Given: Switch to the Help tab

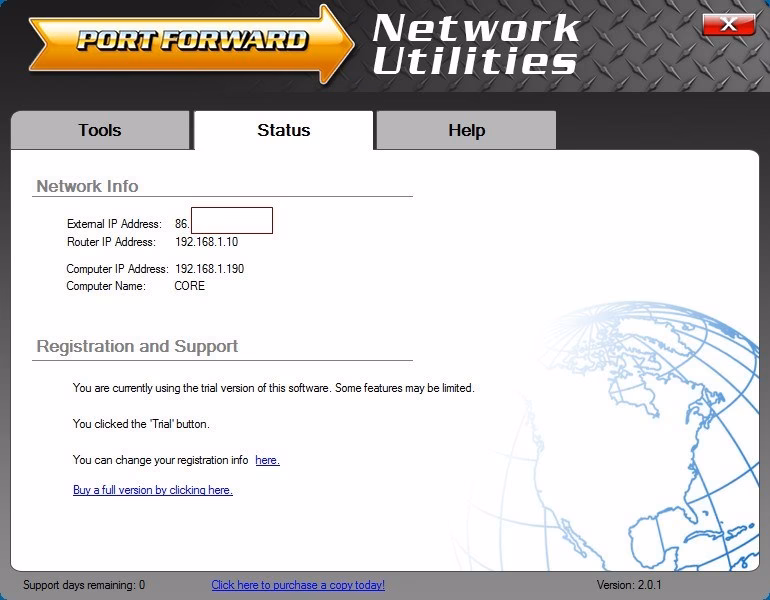Looking at the screenshot, I should coord(467,130).
